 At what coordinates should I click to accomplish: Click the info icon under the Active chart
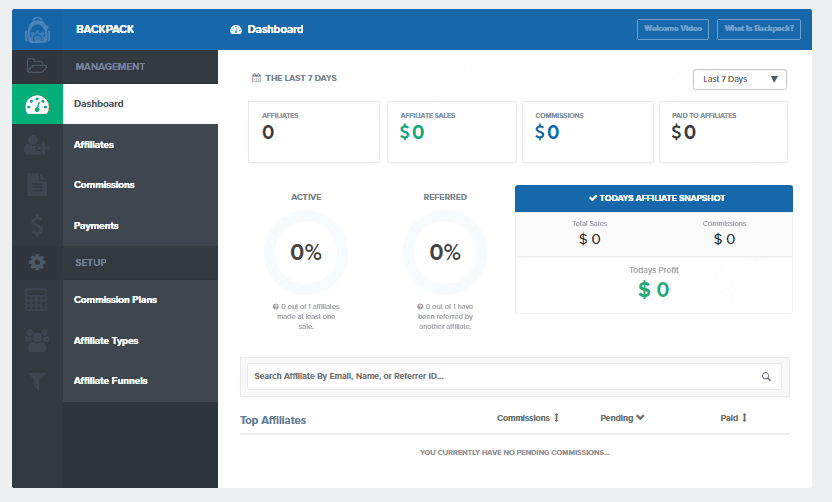click(x=275, y=307)
